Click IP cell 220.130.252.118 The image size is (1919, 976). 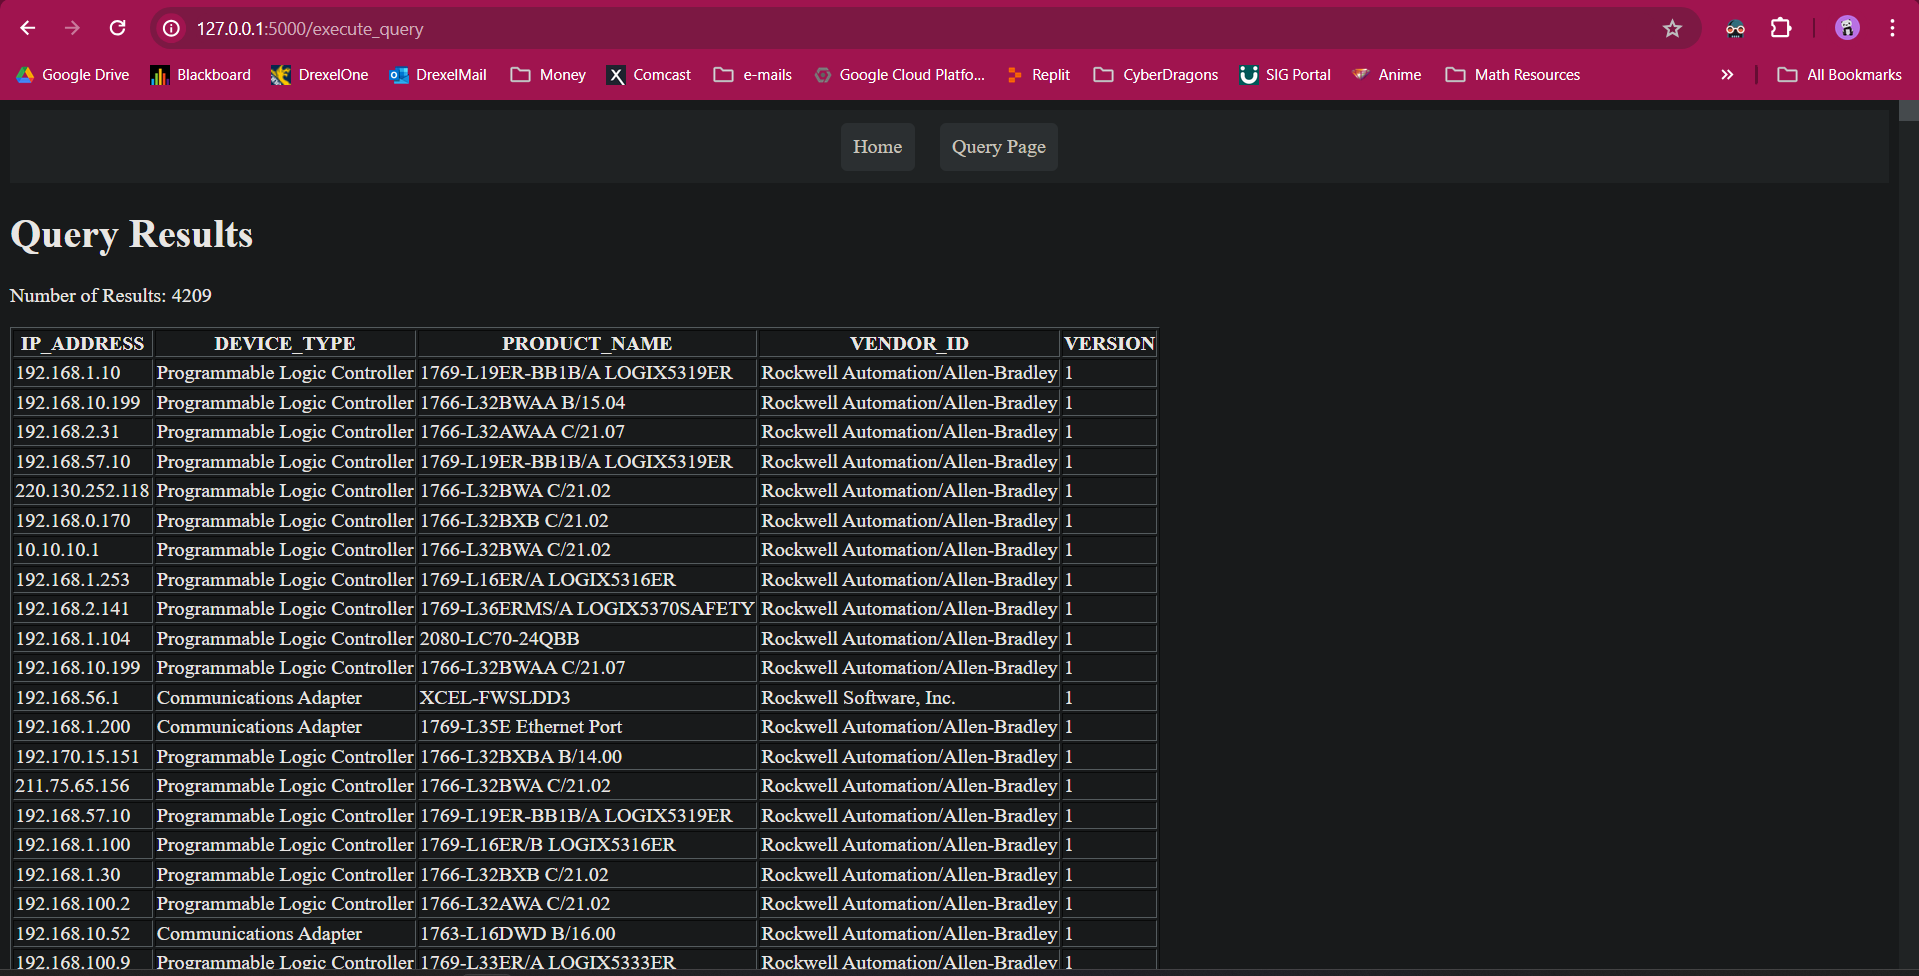tap(82, 491)
